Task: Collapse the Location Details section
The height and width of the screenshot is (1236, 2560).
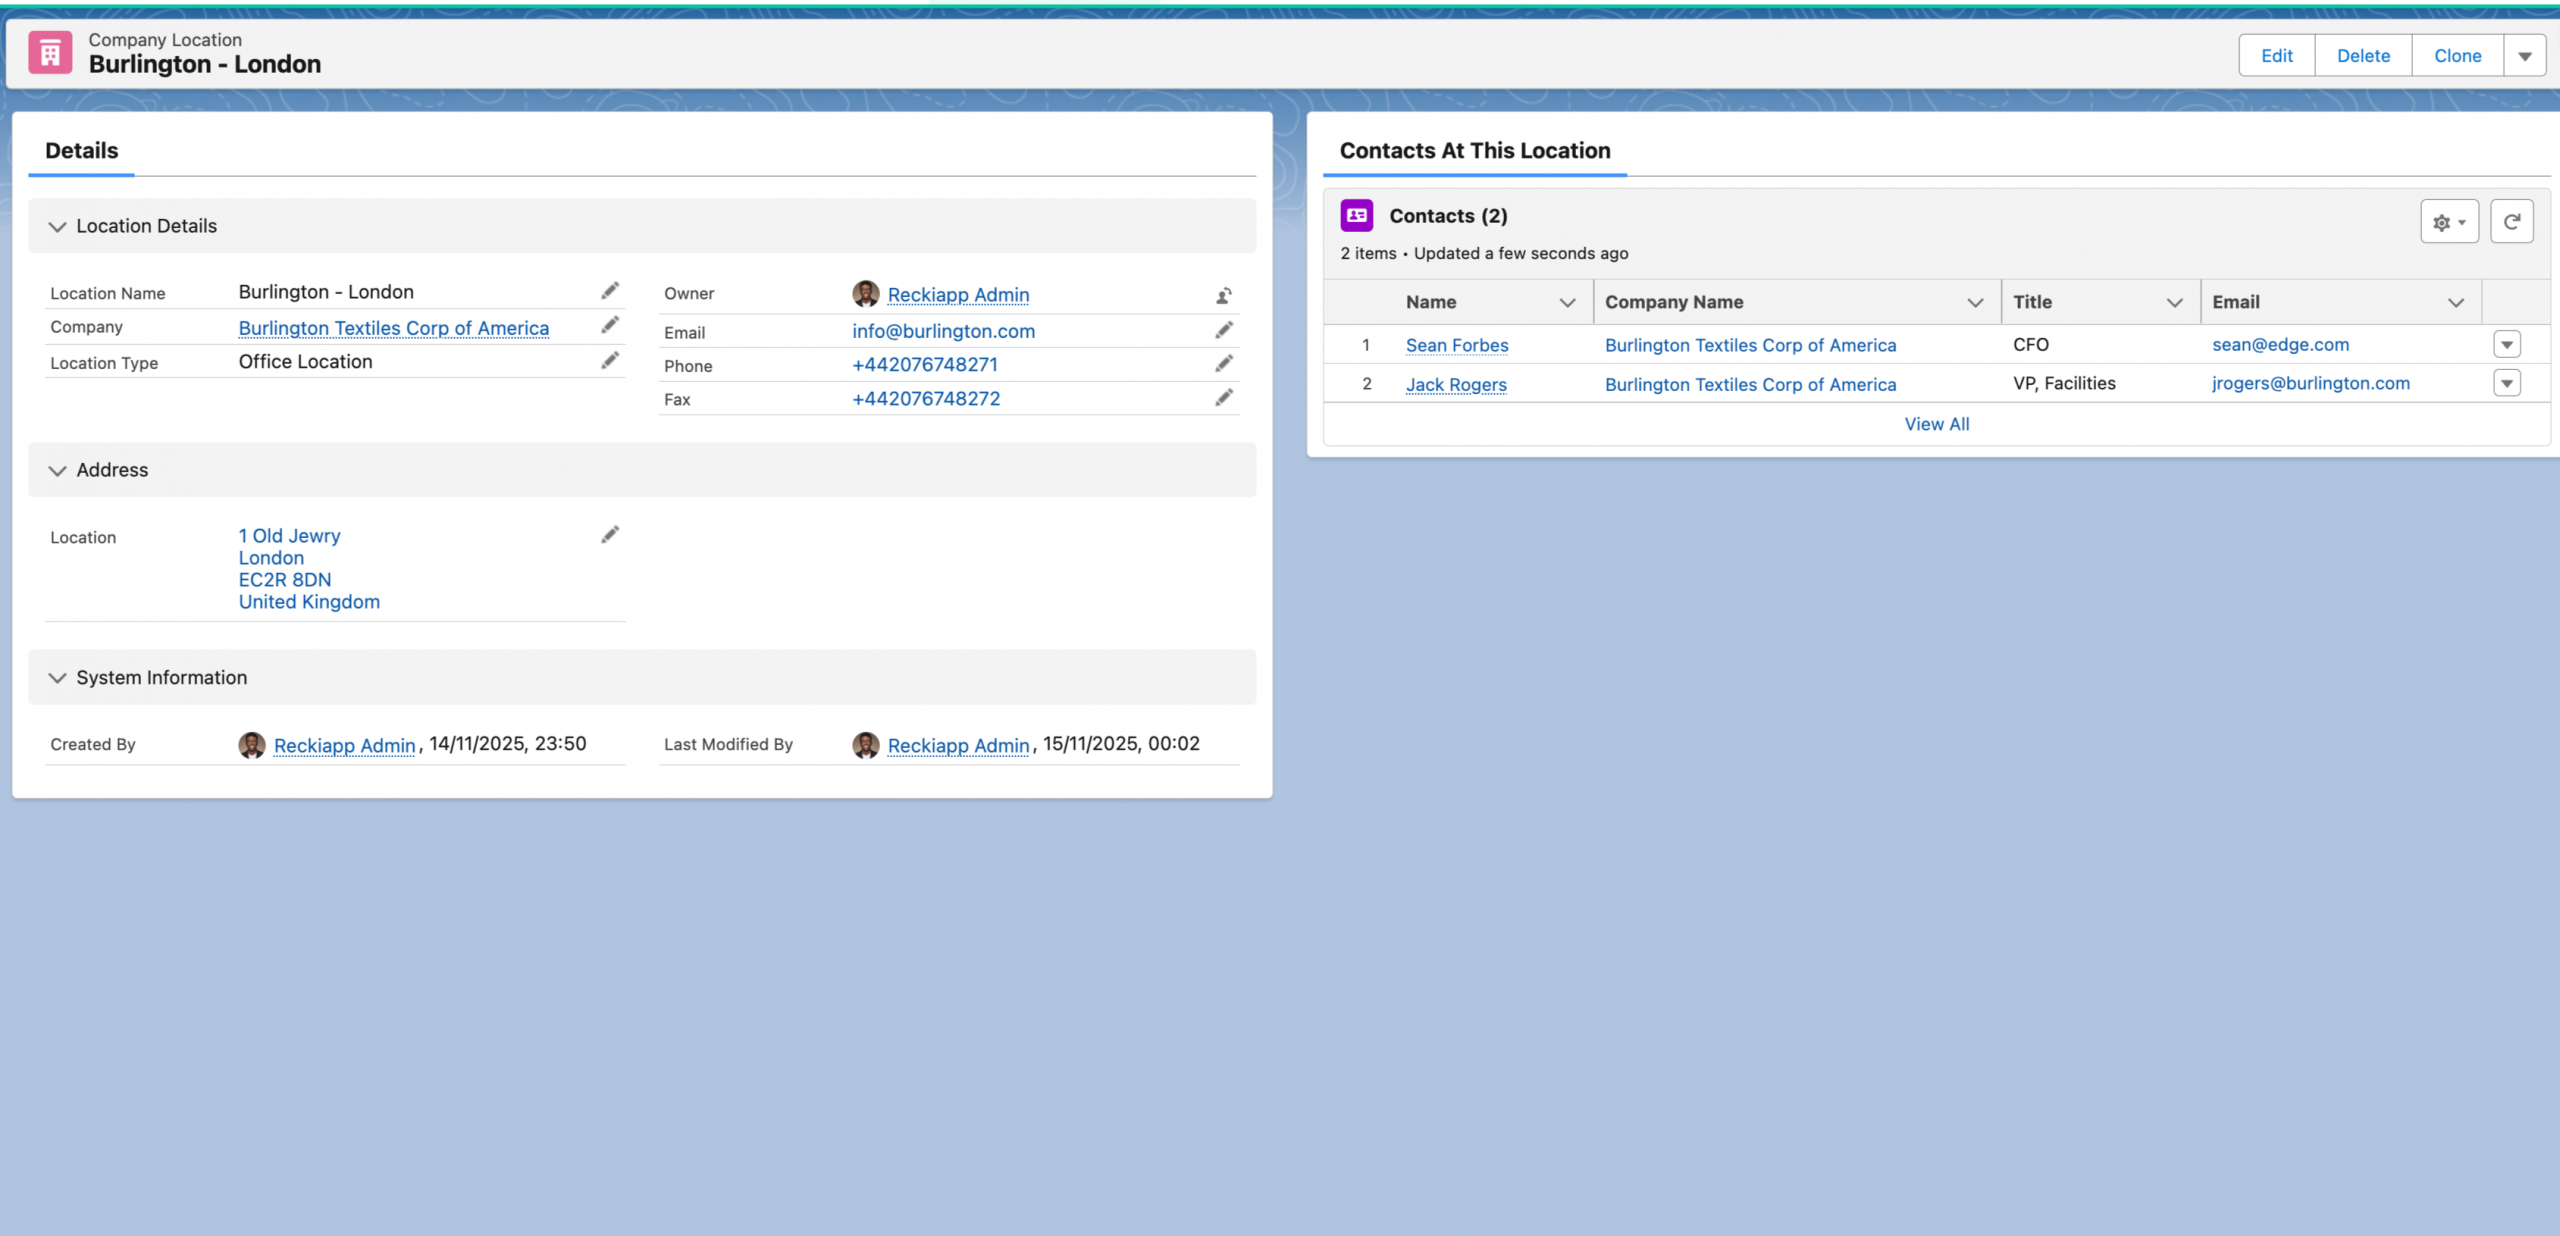Action: [x=58, y=227]
